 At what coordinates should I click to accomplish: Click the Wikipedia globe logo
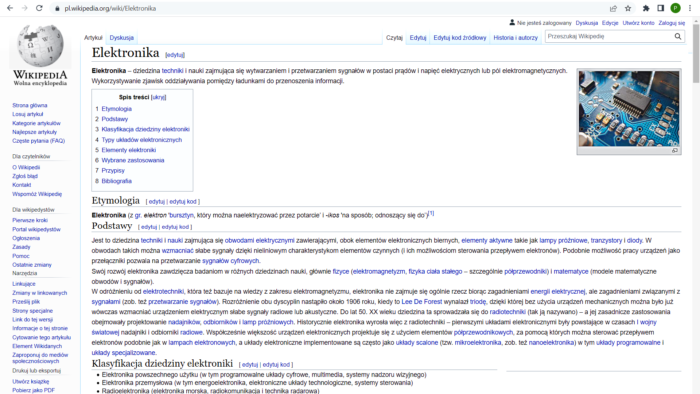tap(40, 46)
